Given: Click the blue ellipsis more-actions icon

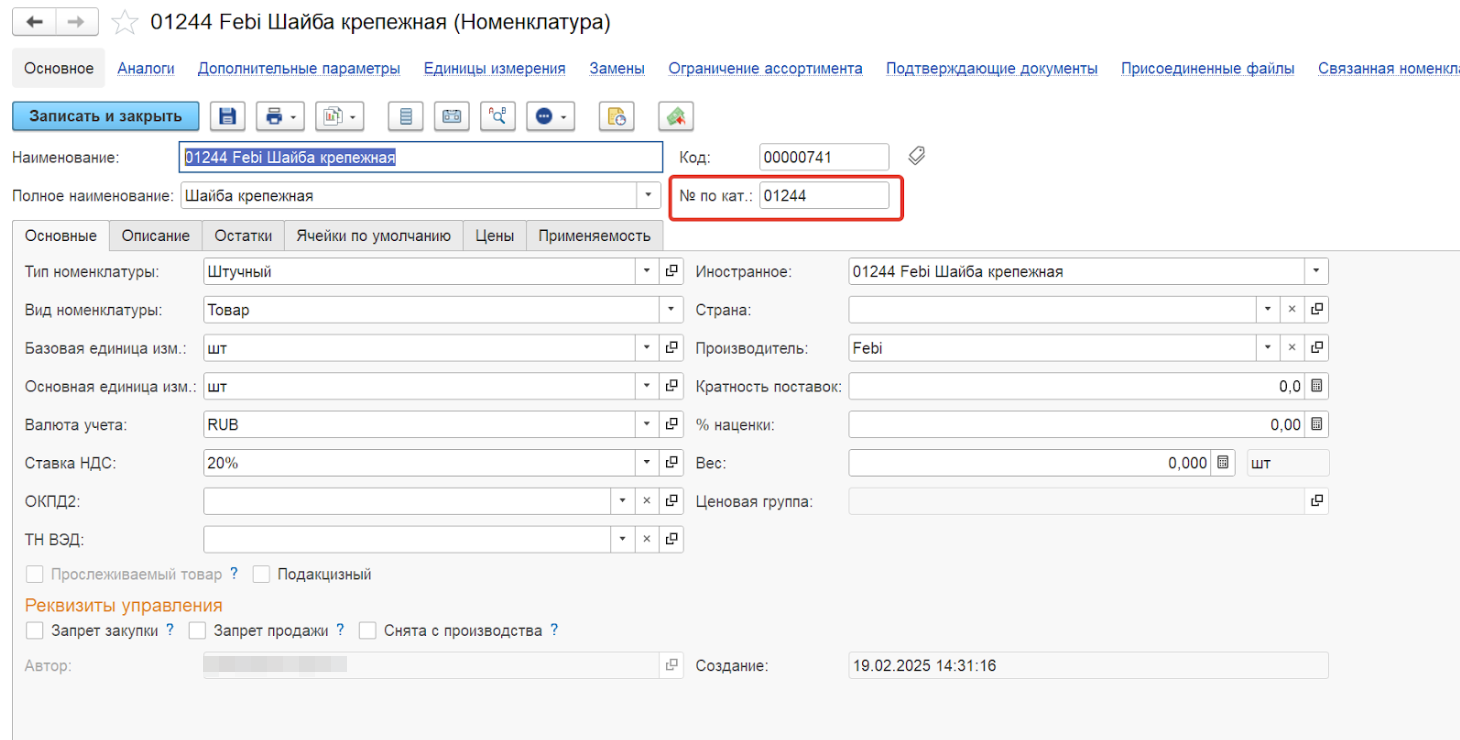Looking at the screenshot, I should [550, 116].
